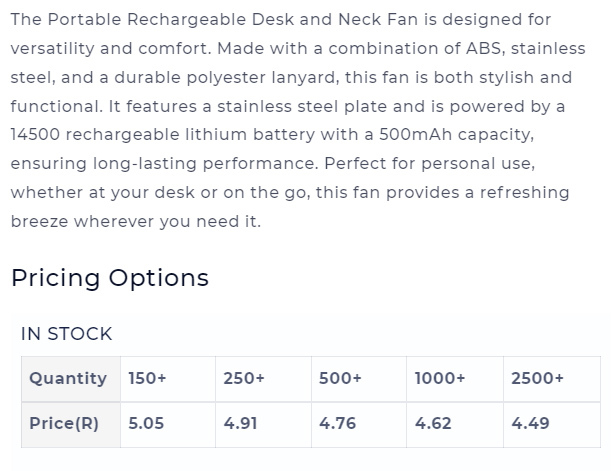Select the 500+ quantity cell

(x=359, y=379)
